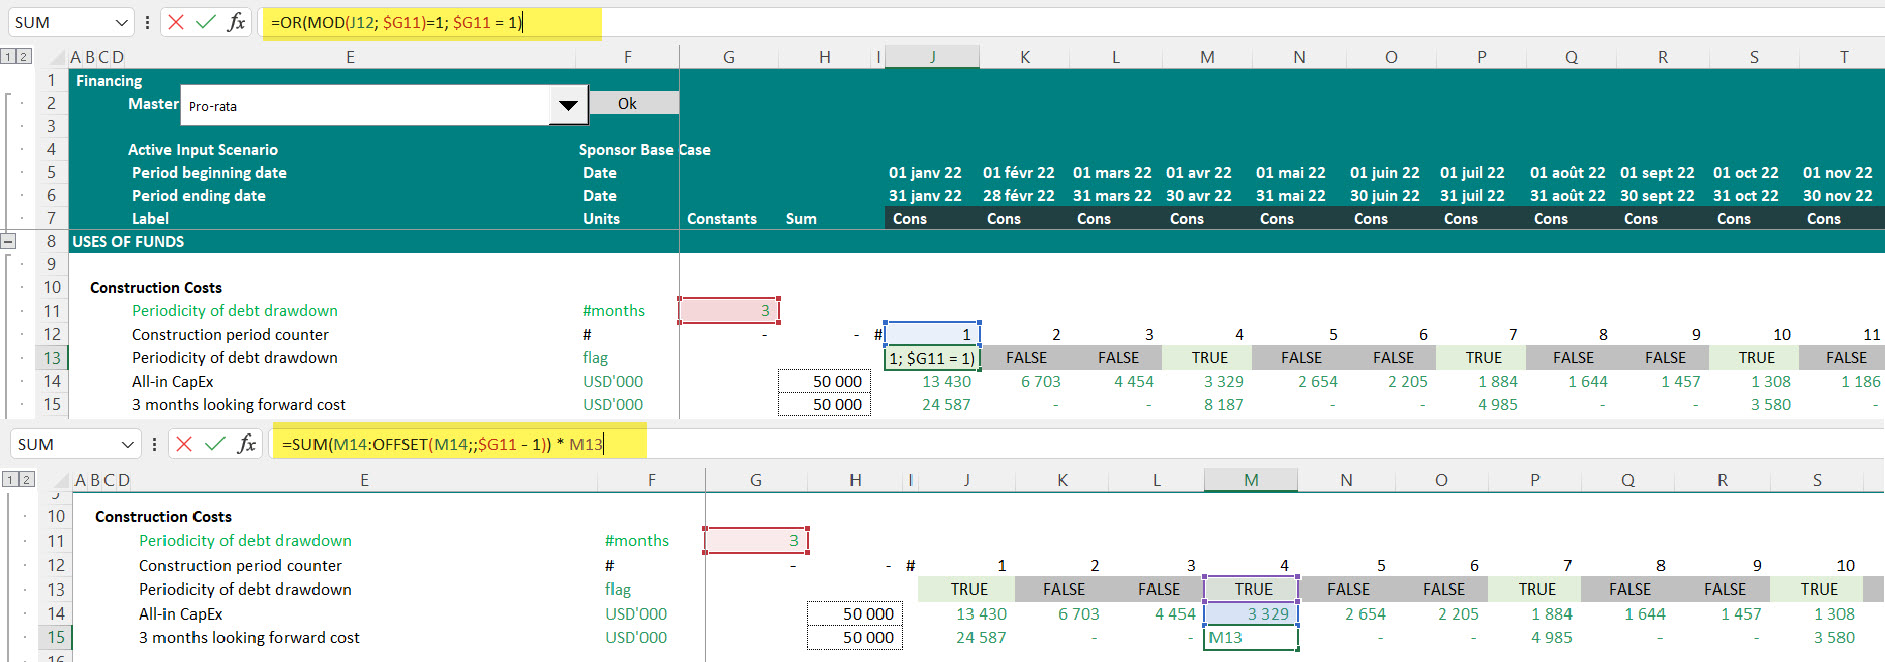Select the highlighted 3 329 cell in the lower worksheet
The height and width of the screenshot is (662, 1885).
point(1251,613)
